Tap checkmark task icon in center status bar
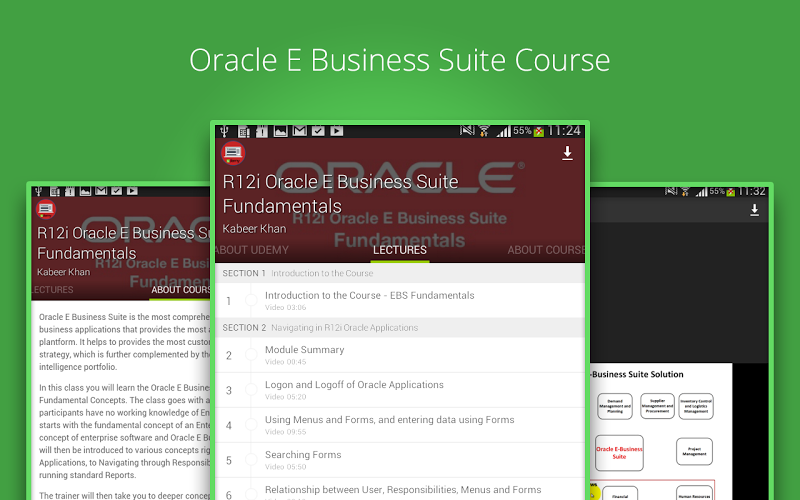 point(318,131)
